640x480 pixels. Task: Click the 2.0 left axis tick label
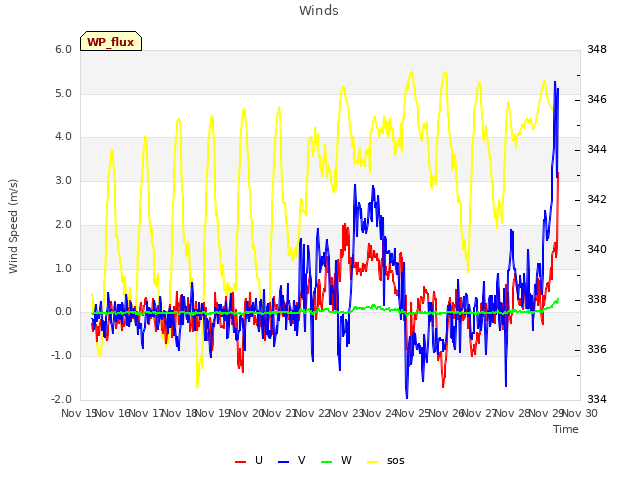(x=63, y=224)
